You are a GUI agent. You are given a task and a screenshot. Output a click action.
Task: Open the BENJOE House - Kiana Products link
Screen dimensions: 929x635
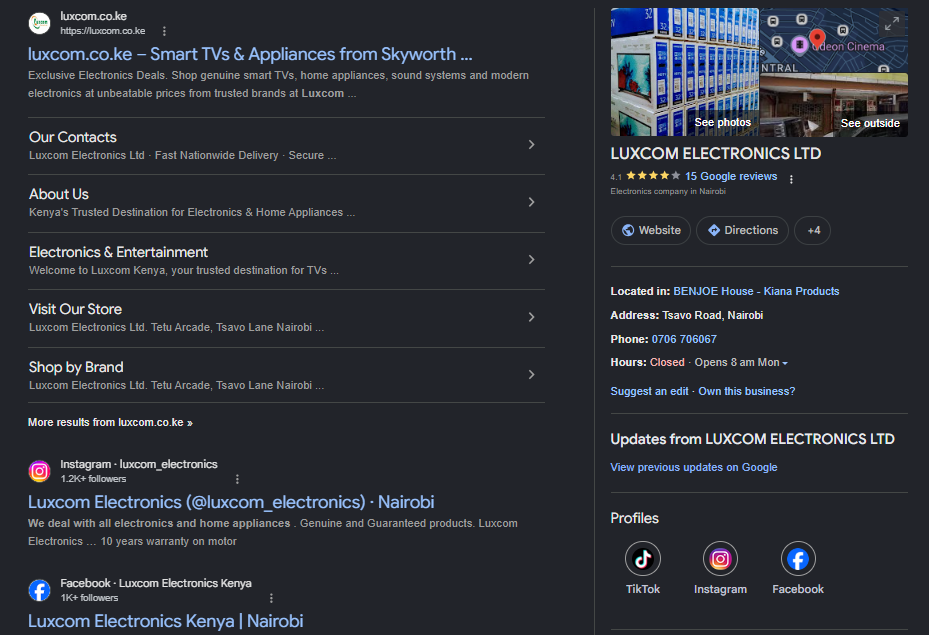click(756, 291)
